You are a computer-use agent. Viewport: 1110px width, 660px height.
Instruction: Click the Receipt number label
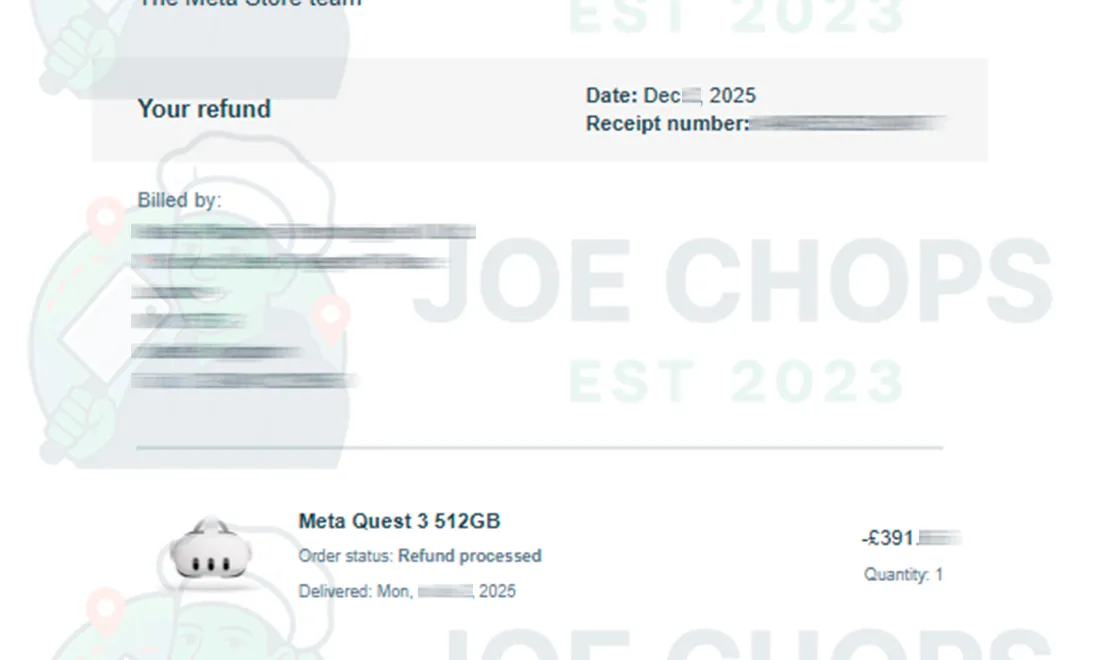[x=666, y=124]
